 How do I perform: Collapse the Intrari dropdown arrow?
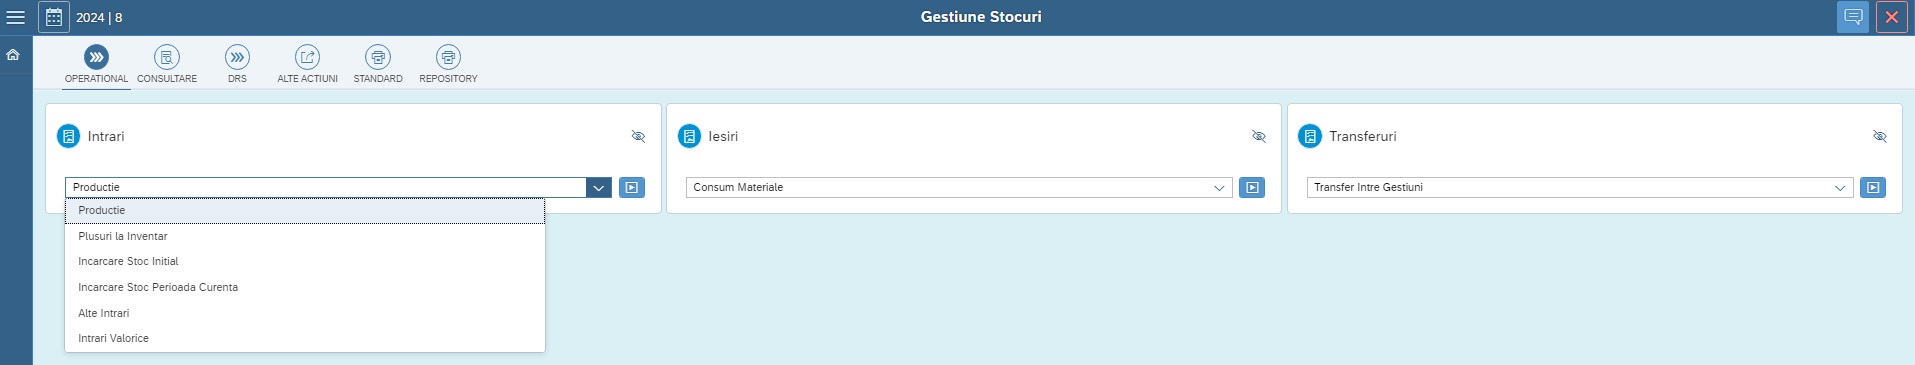598,187
